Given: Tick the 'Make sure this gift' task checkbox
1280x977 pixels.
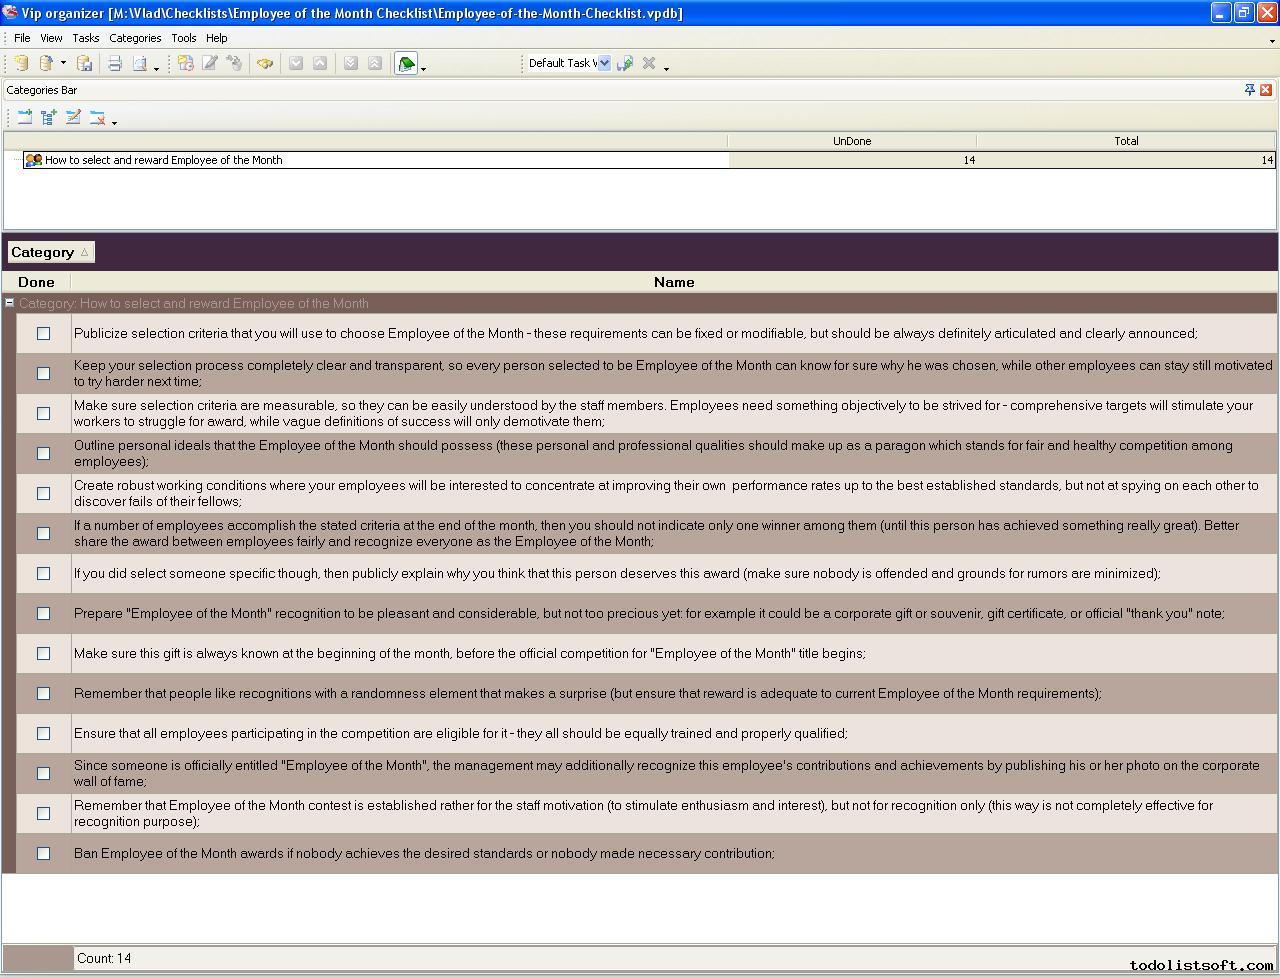Looking at the screenshot, I should click(x=43, y=653).
